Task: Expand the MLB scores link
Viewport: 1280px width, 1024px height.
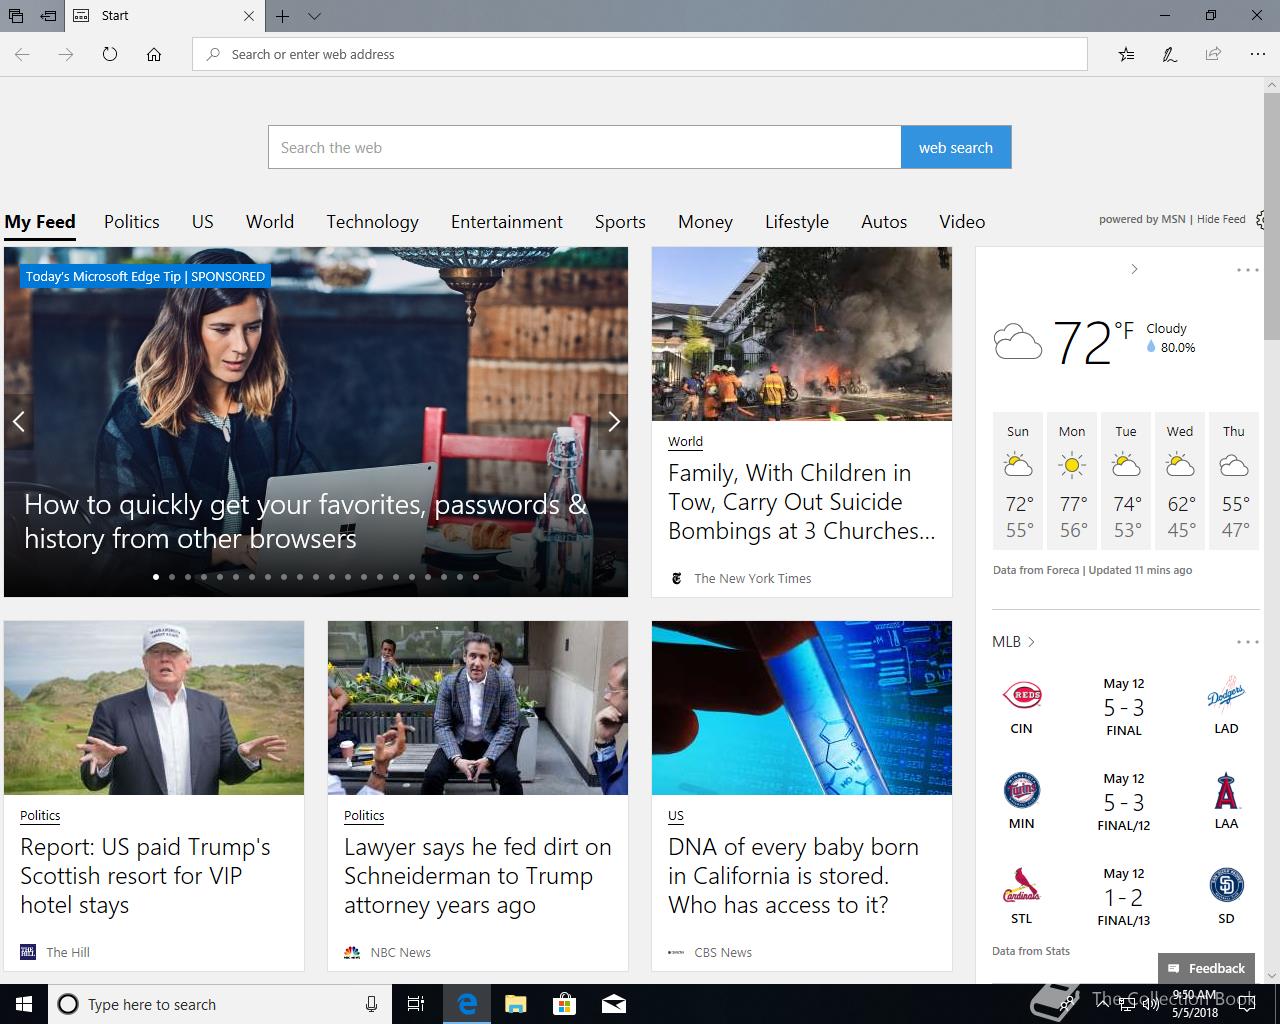Action: pyautogui.click(x=1013, y=642)
